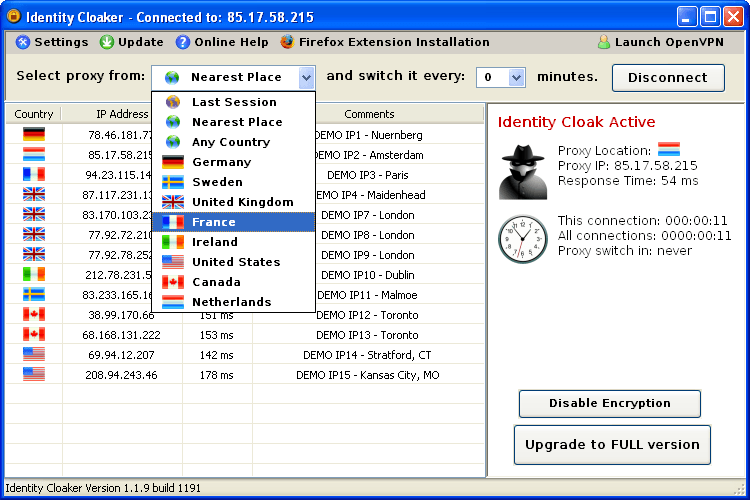The image size is (750, 500).
Task: Click the UK flag in the DEMO IP8 row
Action: 34,234
